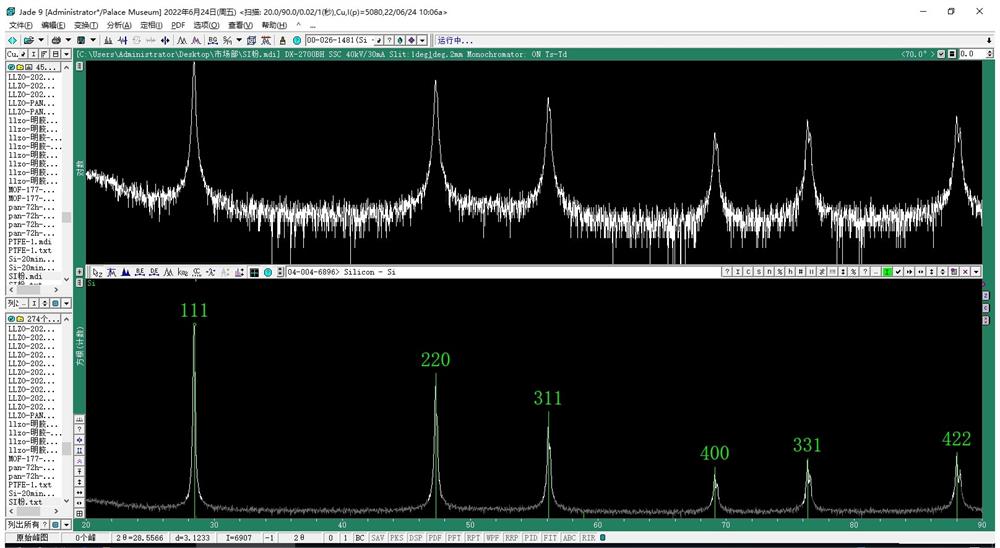Click the leftmost green arrows toolbar icon
This screenshot has height=548, width=1000.
click(10, 40)
